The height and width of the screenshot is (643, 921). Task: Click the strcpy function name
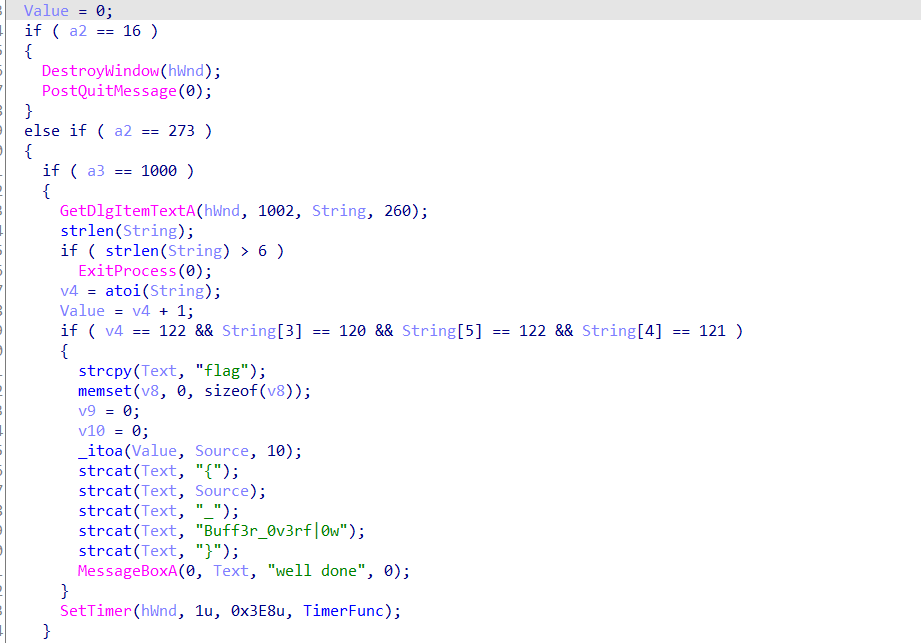click(x=105, y=371)
